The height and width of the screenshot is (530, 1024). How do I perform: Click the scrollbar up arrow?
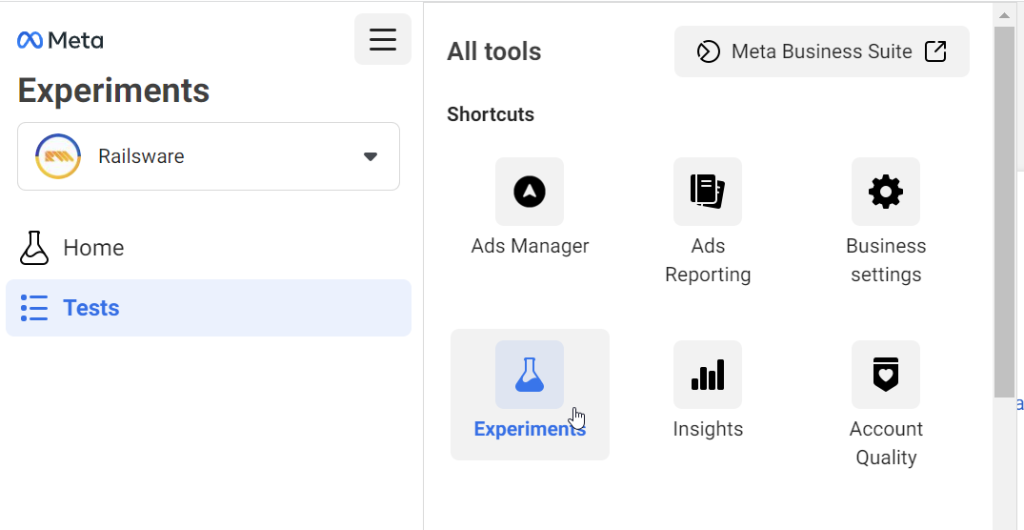pos(1004,14)
